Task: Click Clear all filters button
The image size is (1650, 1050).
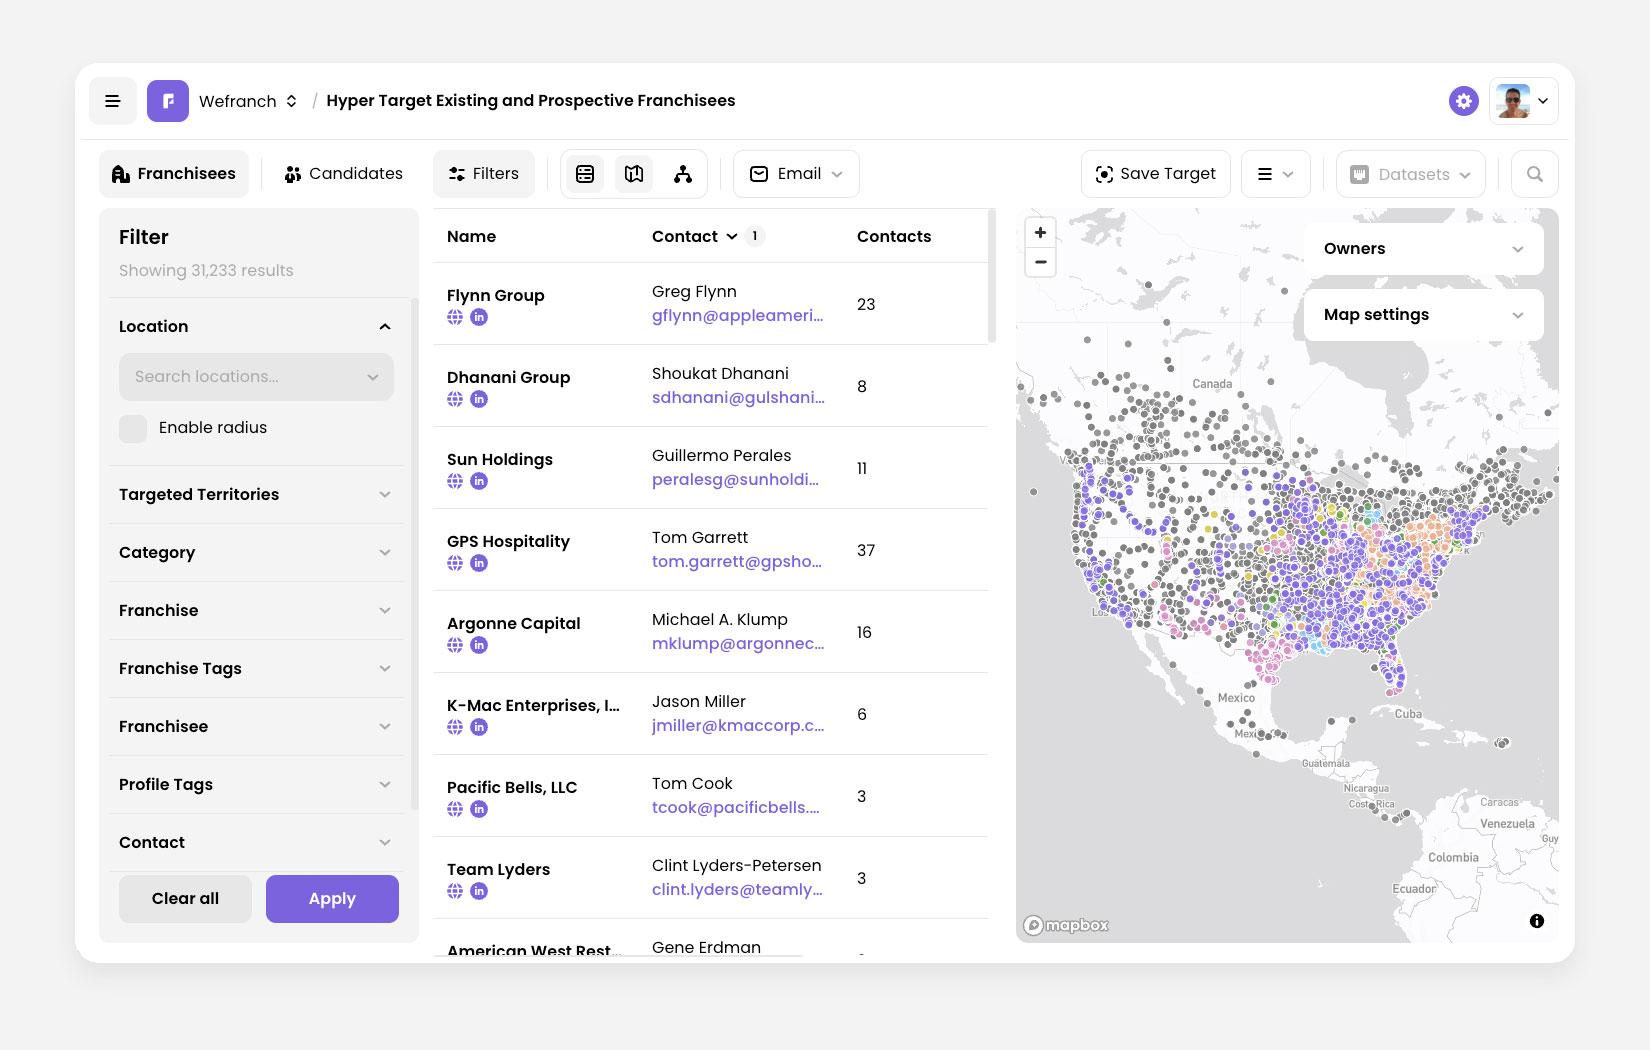Action: tap(185, 899)
